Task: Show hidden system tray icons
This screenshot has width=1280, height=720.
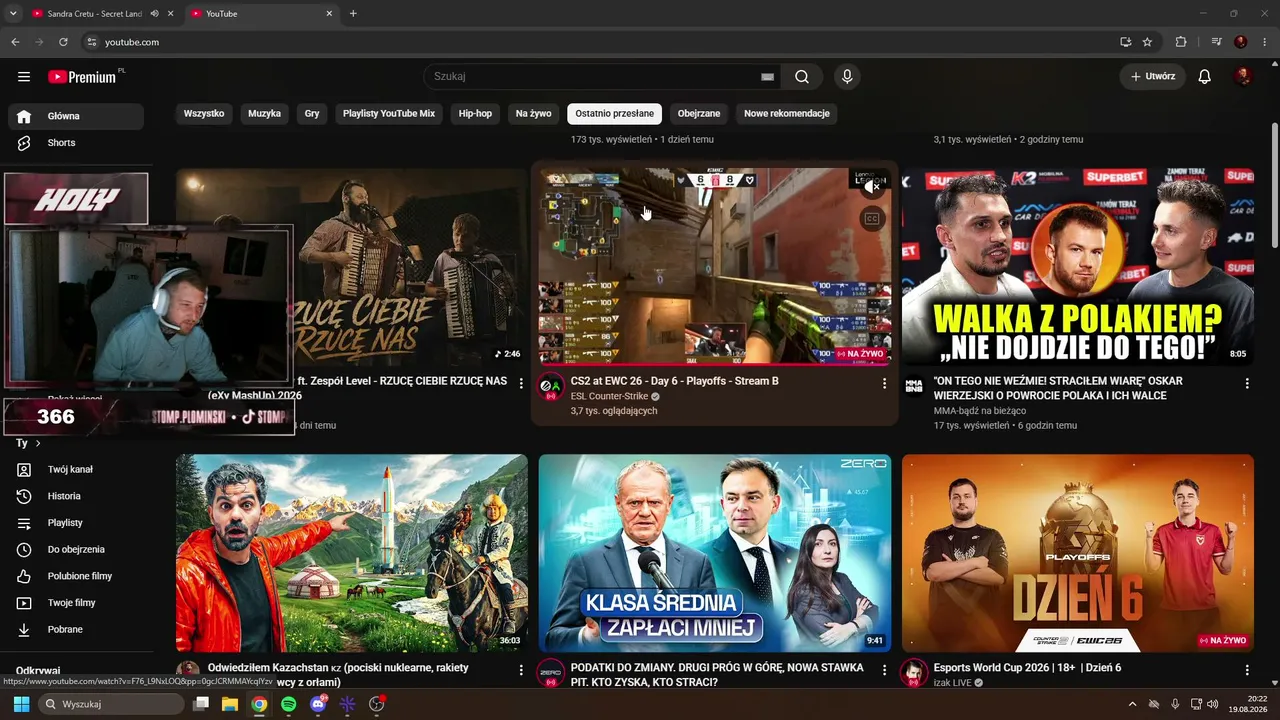Action: point(1132,704)
